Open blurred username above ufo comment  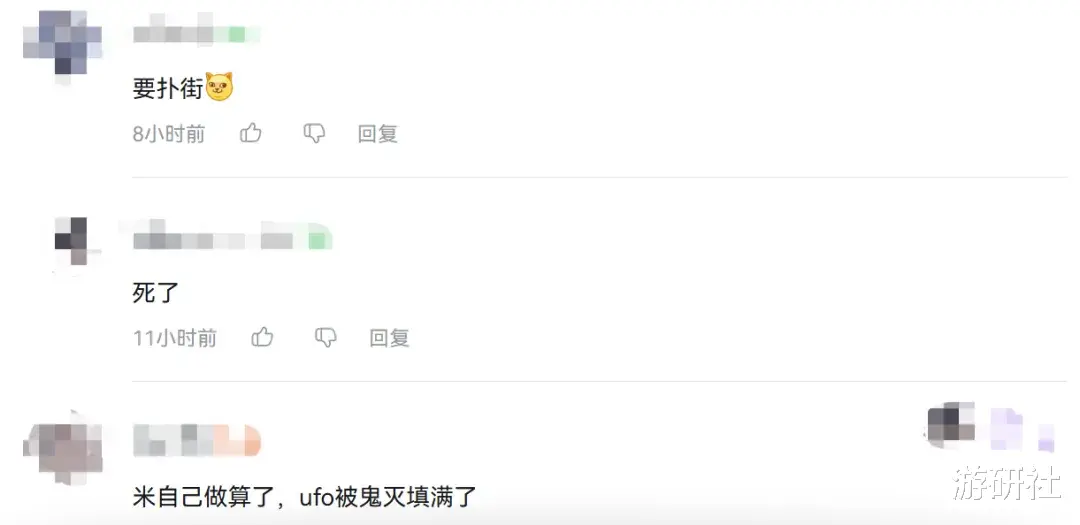[x=197, y=440]
